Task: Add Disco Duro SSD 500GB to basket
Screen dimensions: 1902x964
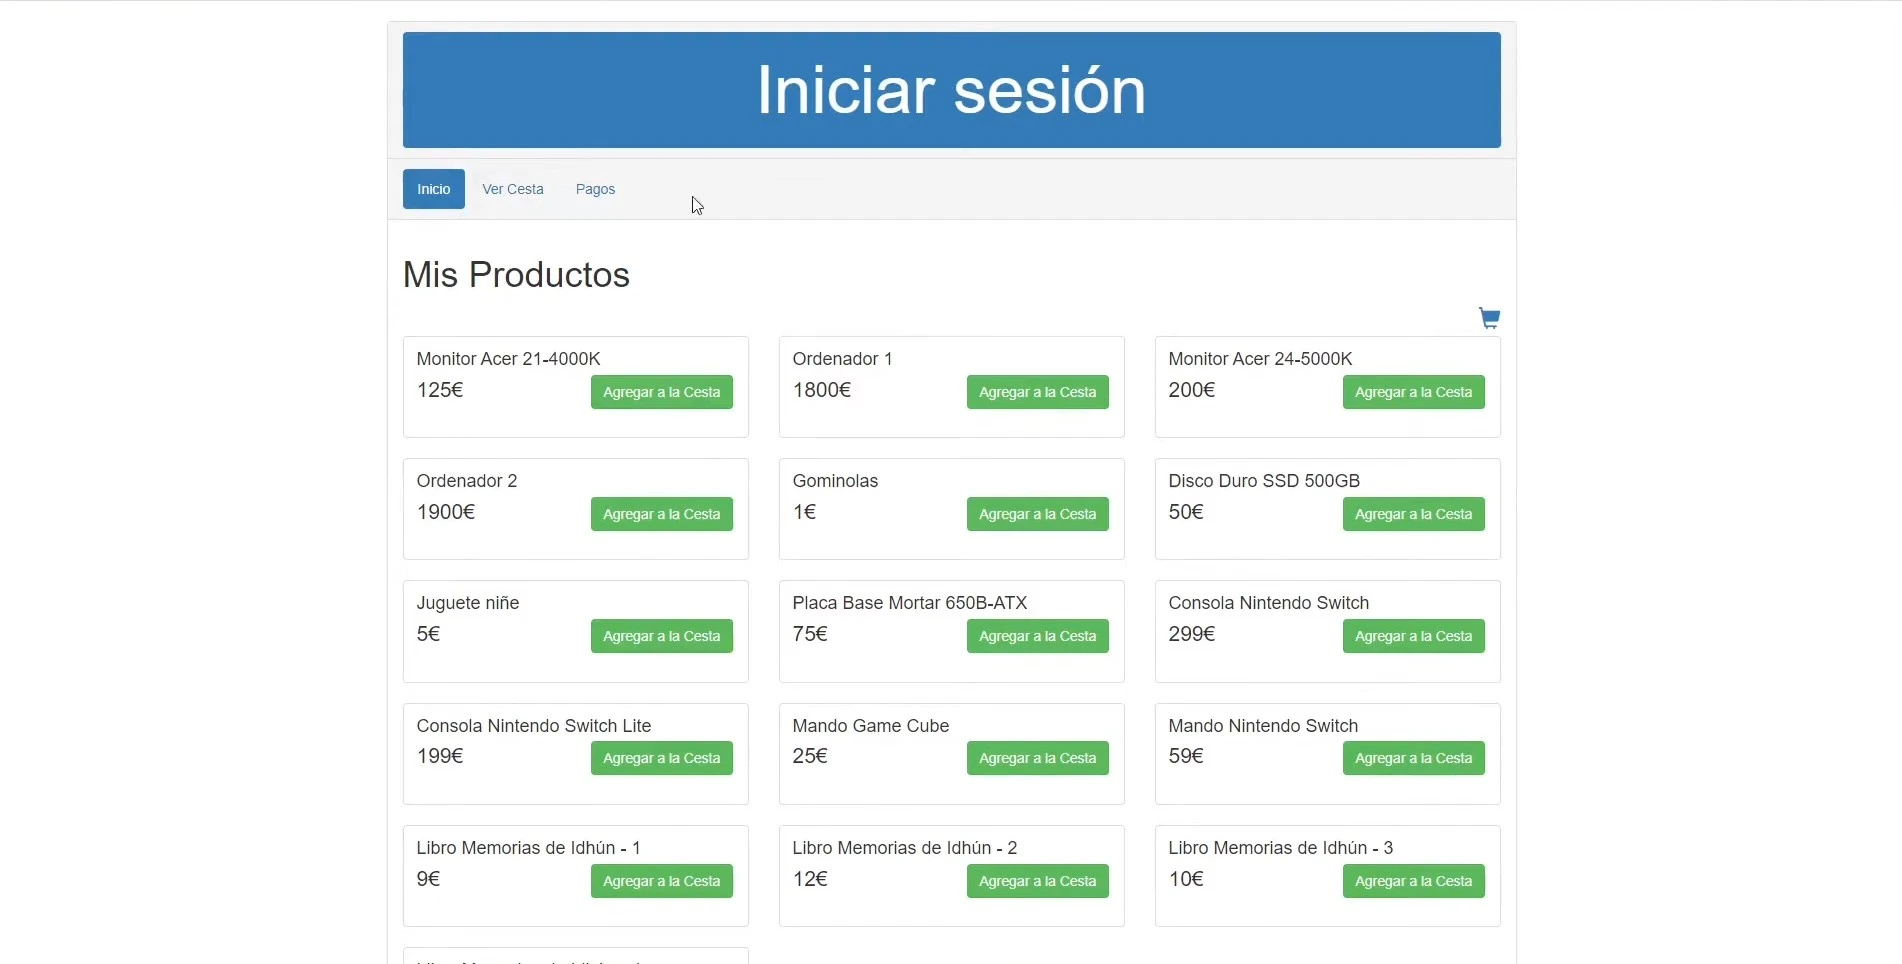Action: (x=1414, y=514)
